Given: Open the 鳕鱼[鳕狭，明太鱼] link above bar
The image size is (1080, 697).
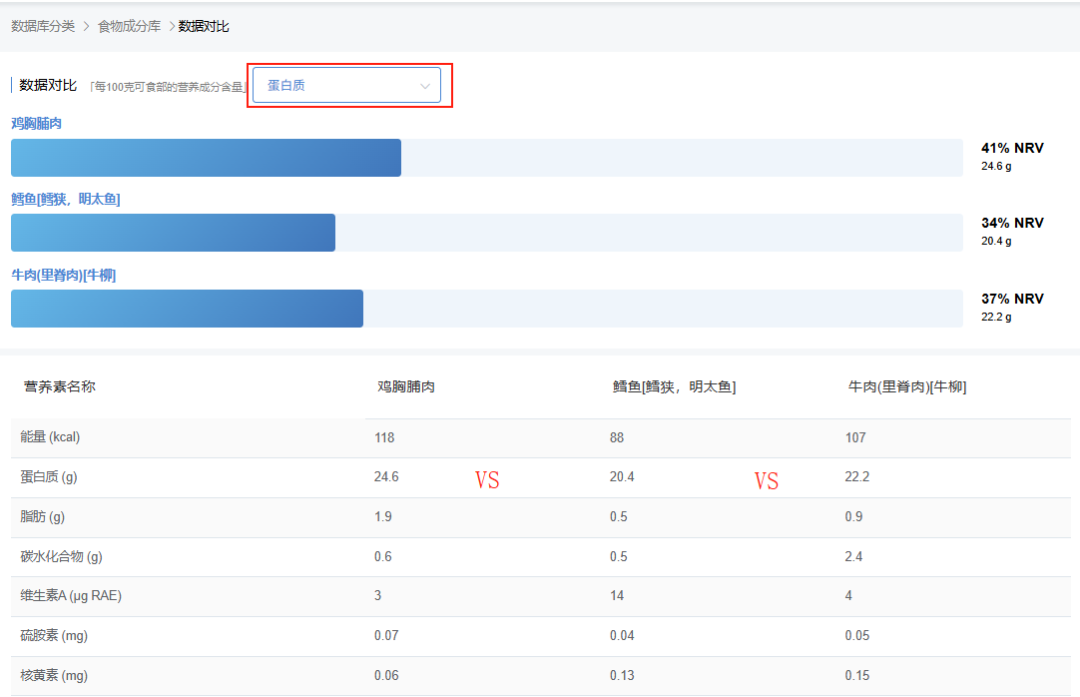Looking at the screenshot, I should (x=66, y=199).
